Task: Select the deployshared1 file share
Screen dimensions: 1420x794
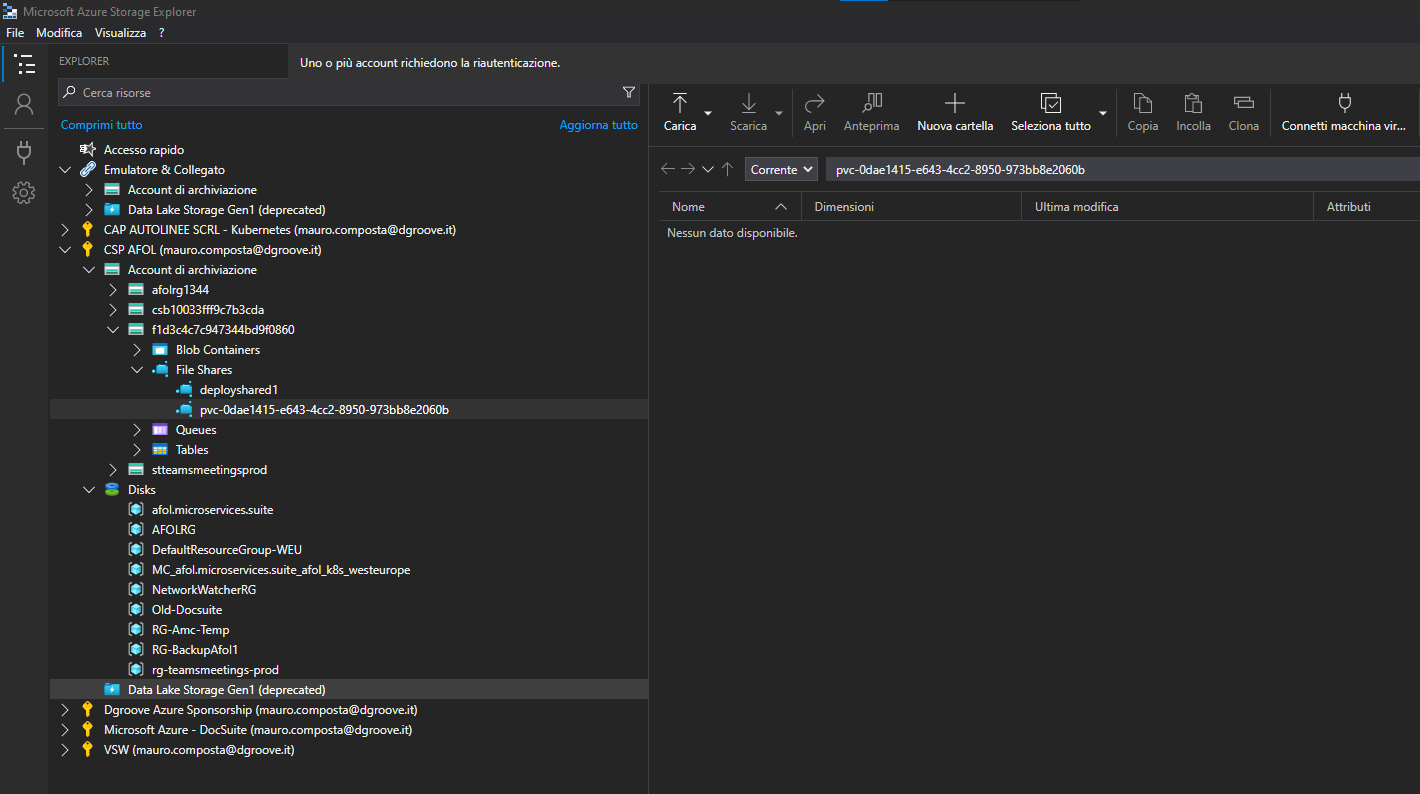Action: 239,389
